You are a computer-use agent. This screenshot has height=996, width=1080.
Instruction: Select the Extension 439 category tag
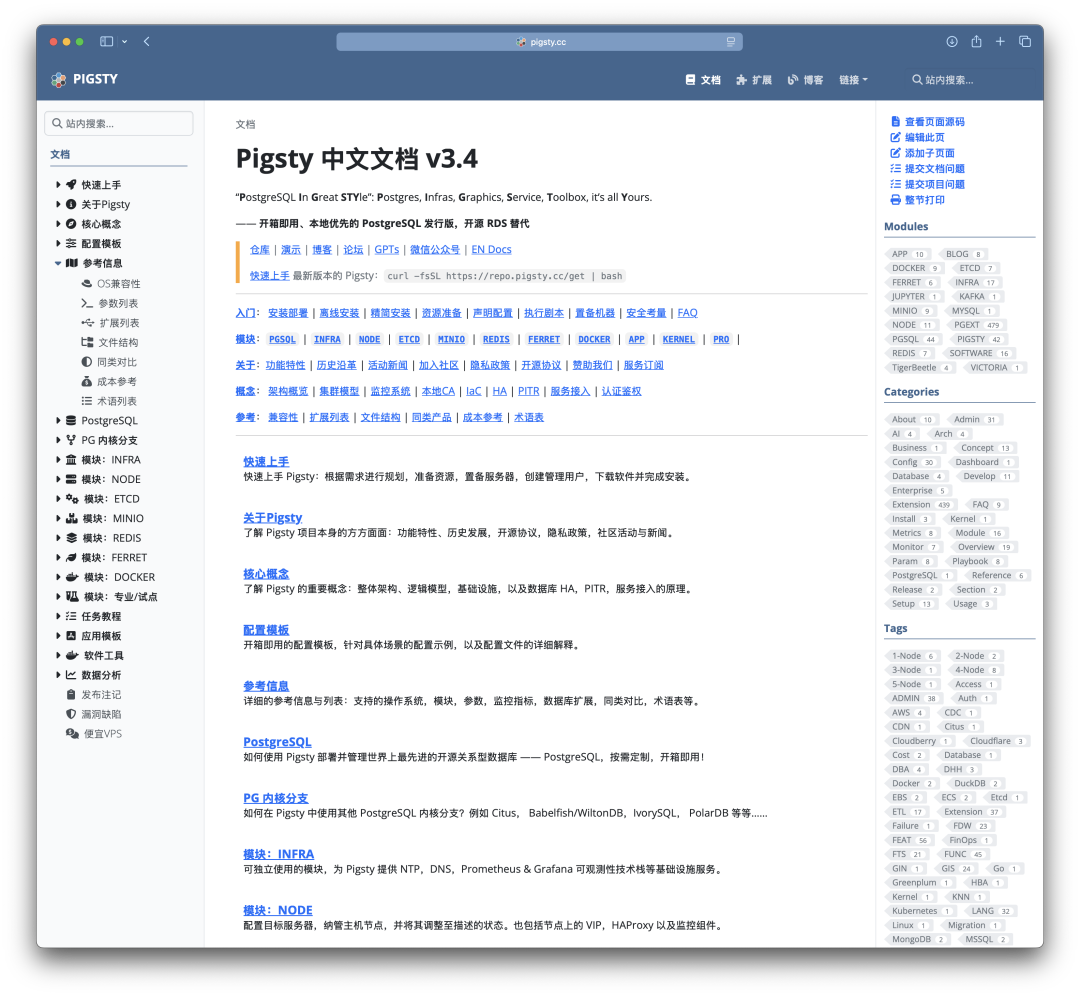920,505
